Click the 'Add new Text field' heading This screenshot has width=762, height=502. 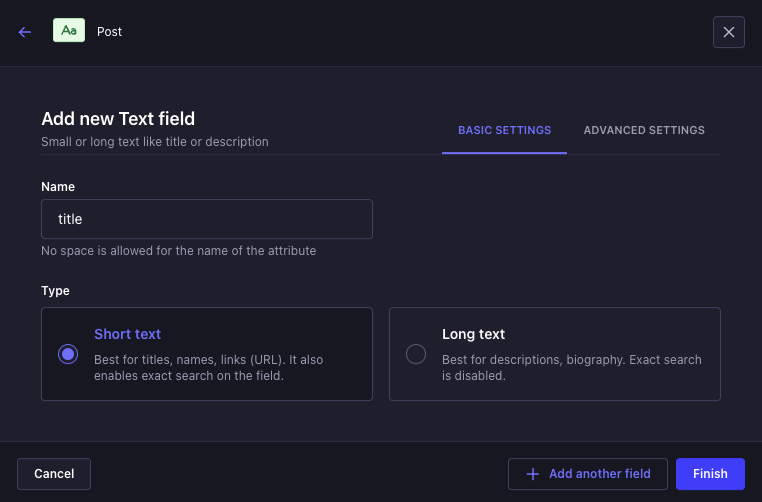pyautogui.click(x=118, y=120)
